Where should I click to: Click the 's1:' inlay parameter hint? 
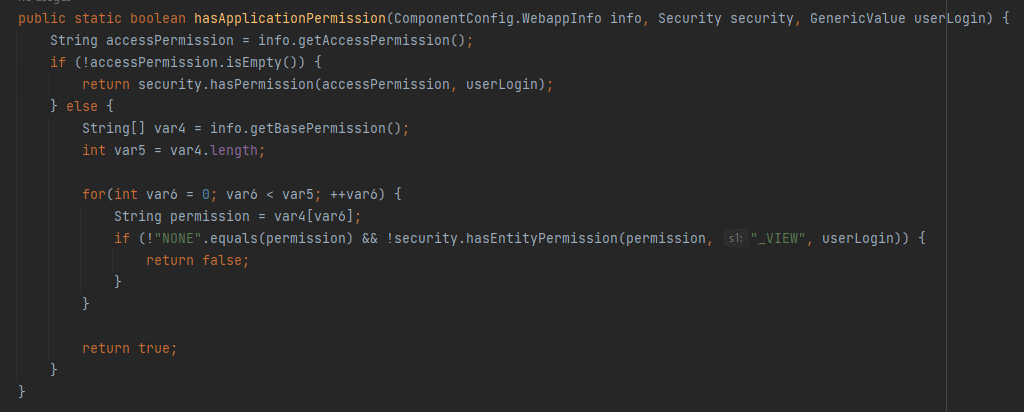click(735, 238)
